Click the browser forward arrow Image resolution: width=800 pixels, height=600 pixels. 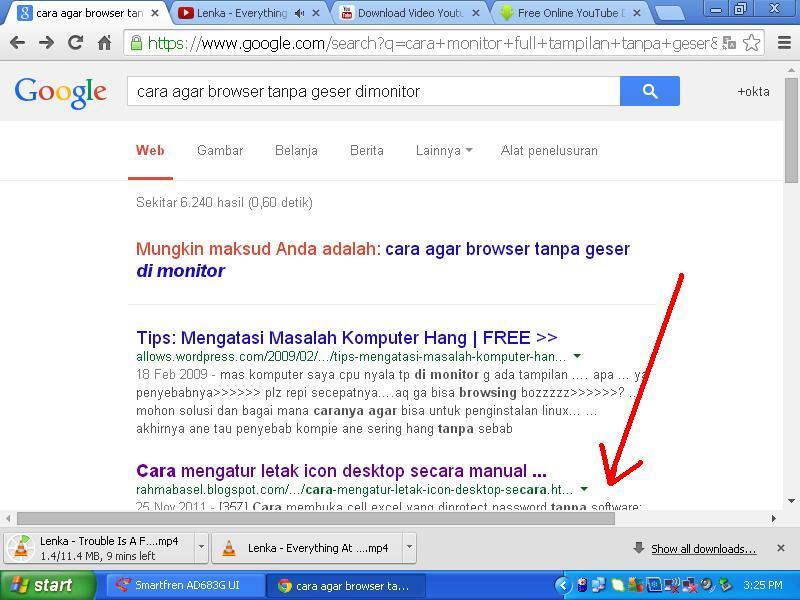[46, 43]
